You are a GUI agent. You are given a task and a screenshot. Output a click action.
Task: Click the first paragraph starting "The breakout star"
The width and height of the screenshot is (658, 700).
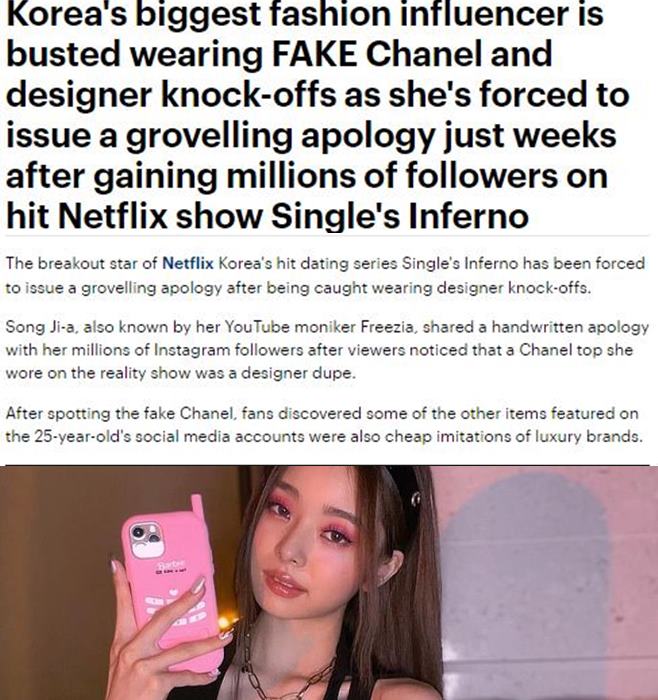point(325,275)
